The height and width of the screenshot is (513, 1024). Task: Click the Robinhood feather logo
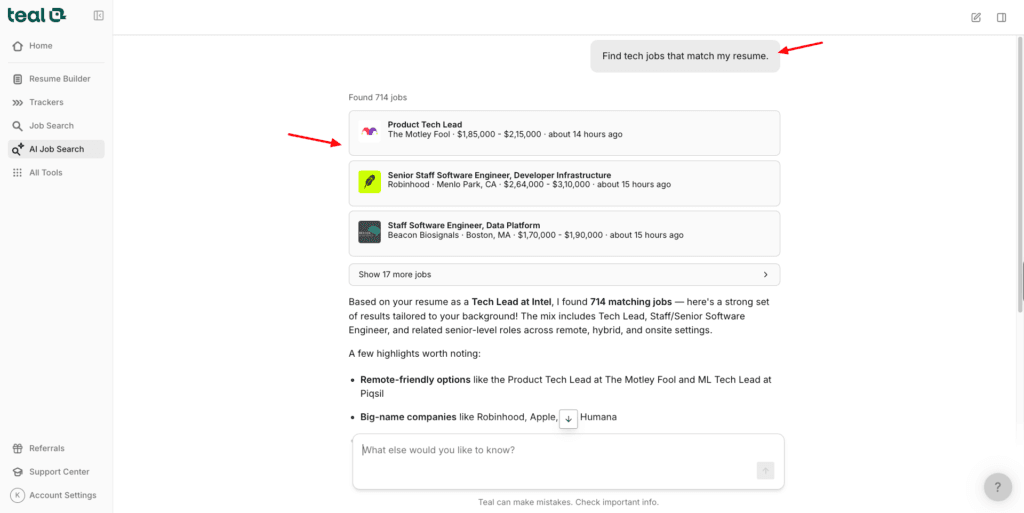[x=370, y=181]
